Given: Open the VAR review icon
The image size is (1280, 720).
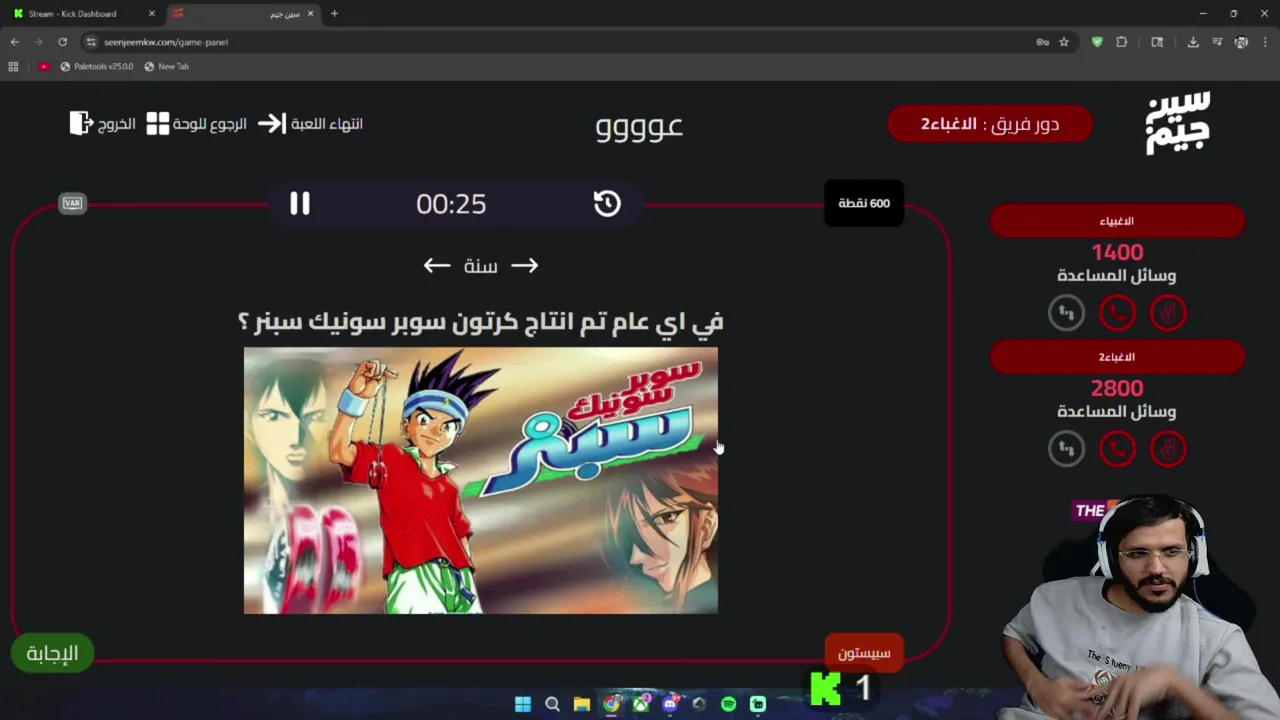Looking at the screenshot, I should click(x=72, y=203).
